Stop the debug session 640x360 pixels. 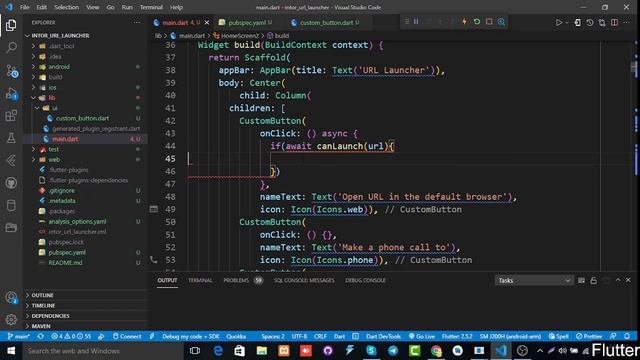coord(489,22)
